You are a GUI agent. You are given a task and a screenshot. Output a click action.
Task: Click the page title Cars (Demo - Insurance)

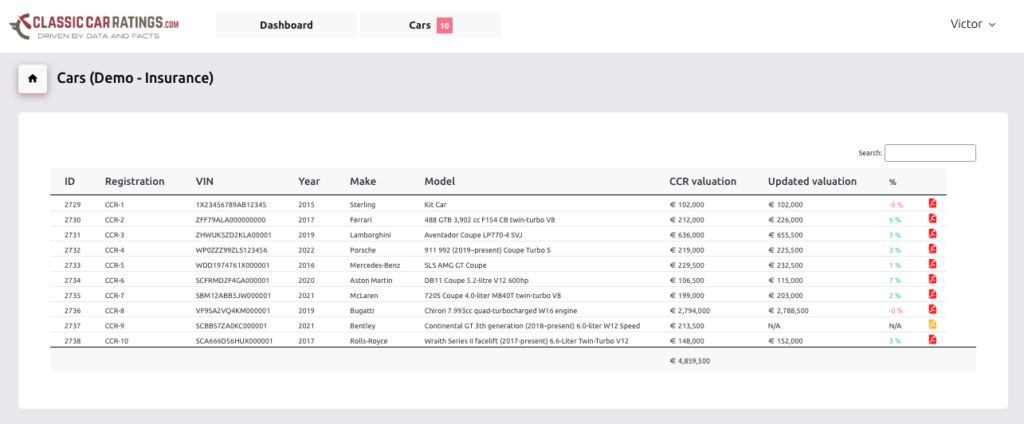tap(135, 78)
